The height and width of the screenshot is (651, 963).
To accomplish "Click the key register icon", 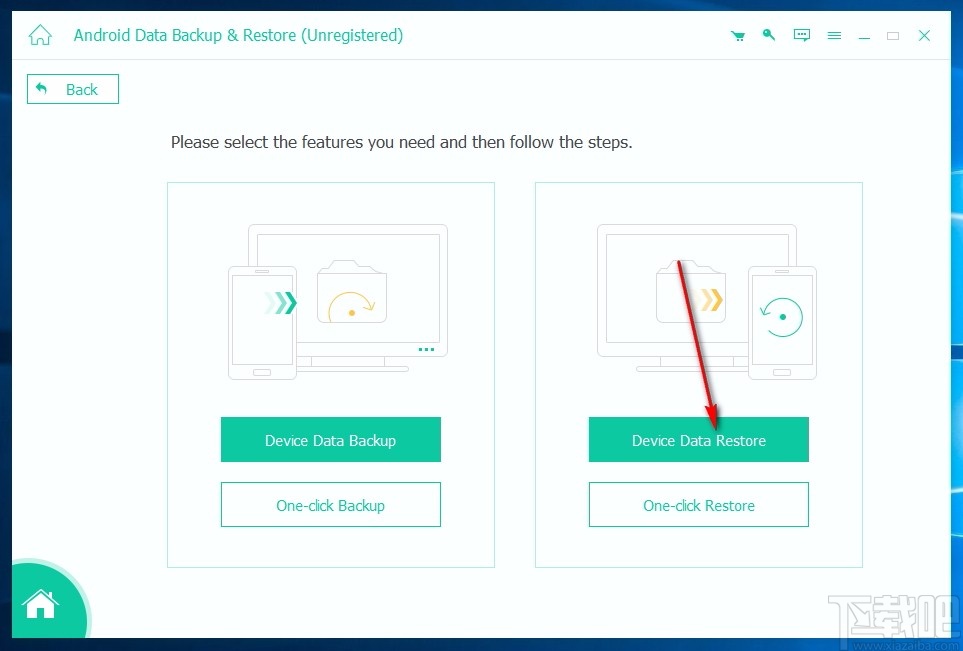I will [769, 35].
